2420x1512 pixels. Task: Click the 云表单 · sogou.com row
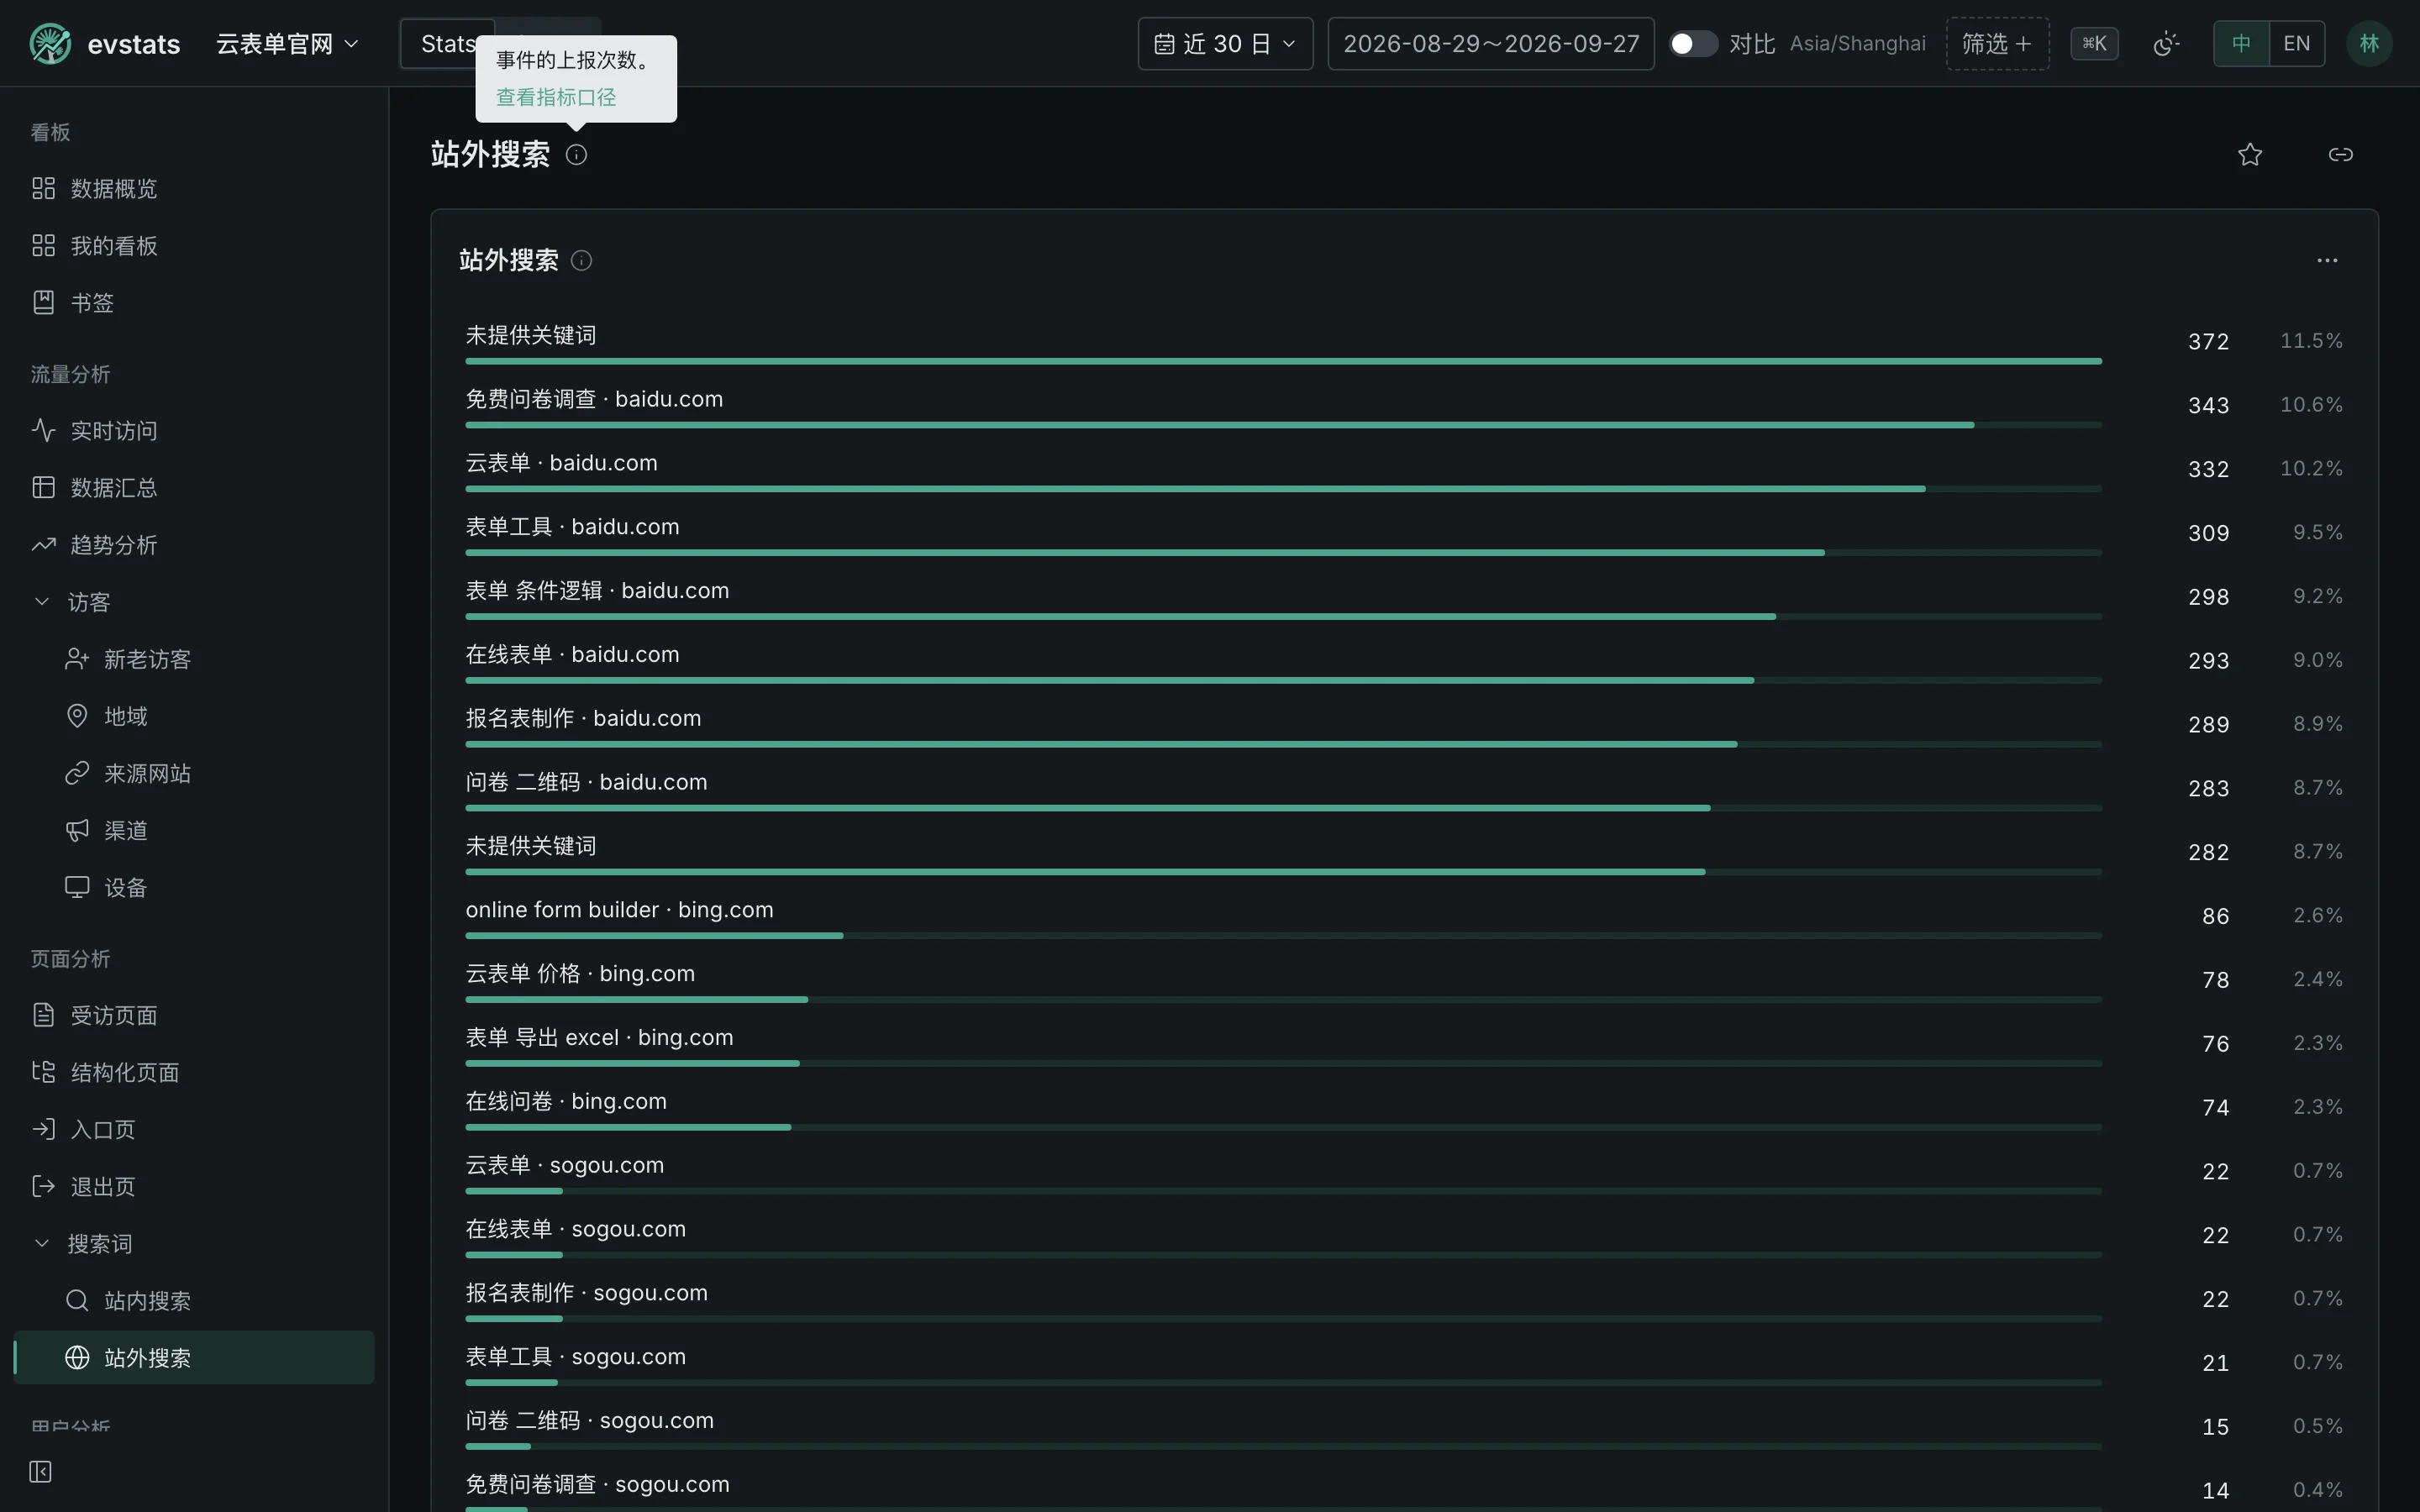(1404, 1171)
